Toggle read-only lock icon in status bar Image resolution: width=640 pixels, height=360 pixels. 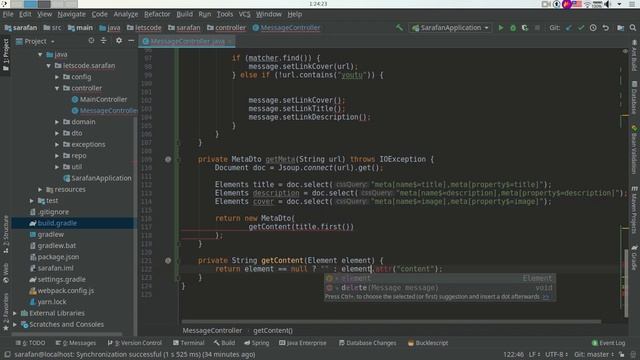pyautogui.click(x=622, y=355)
